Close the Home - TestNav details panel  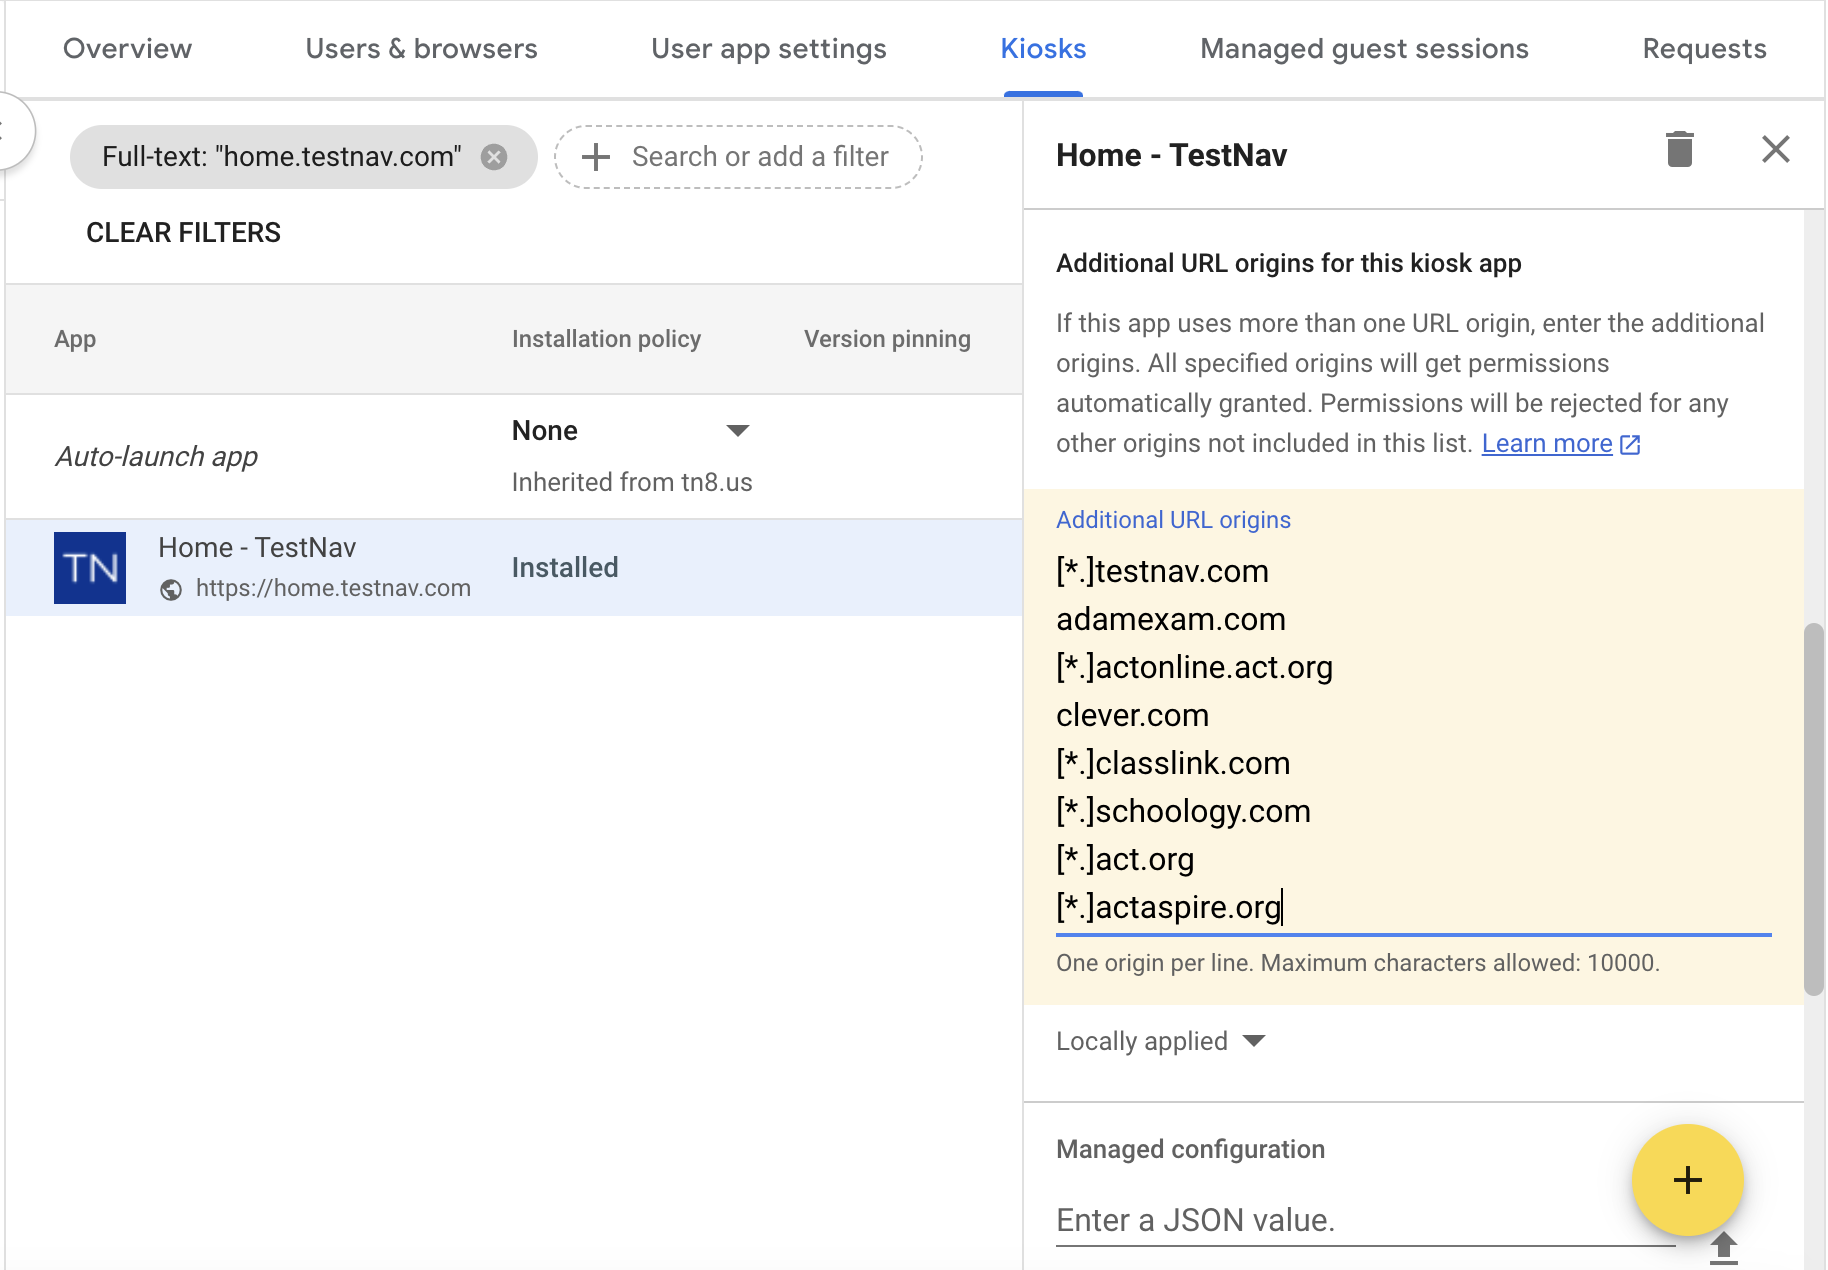pos(1775,150)
